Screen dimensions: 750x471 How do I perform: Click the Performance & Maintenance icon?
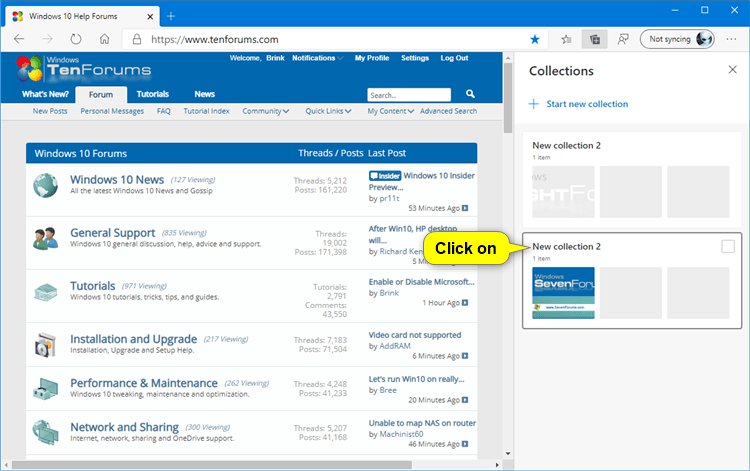[x=45, y=388]
